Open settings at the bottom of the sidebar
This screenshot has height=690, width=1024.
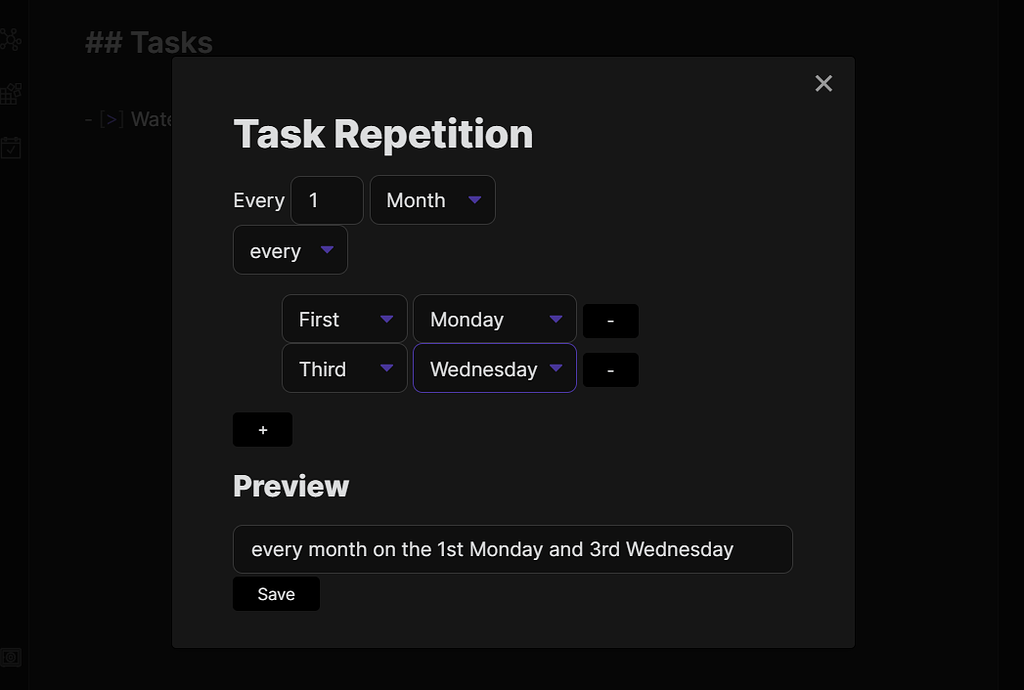coord(11,657)
